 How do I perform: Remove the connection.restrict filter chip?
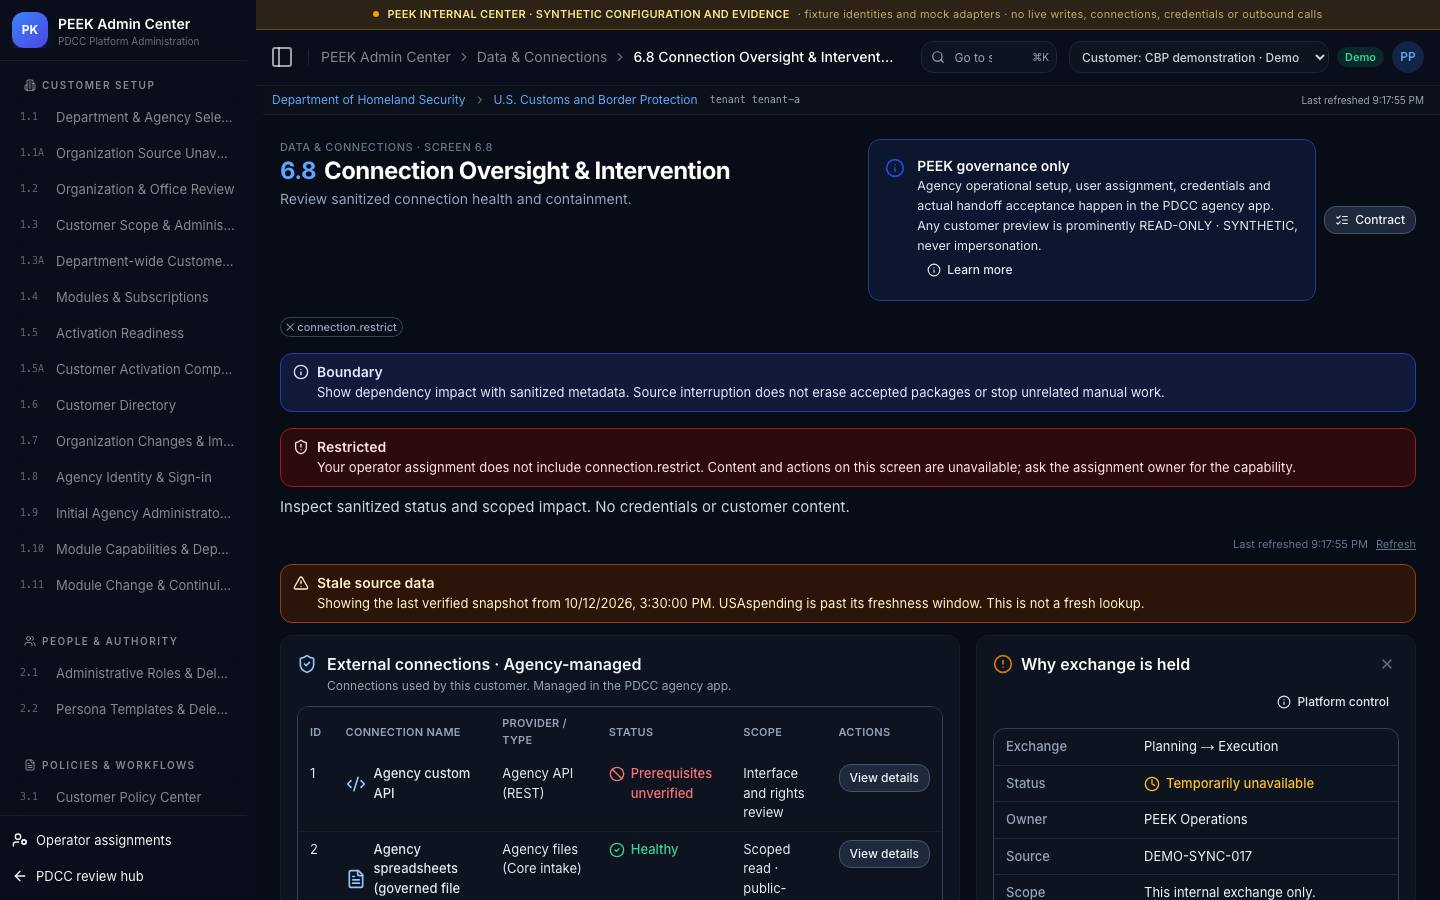pos(290,327)
